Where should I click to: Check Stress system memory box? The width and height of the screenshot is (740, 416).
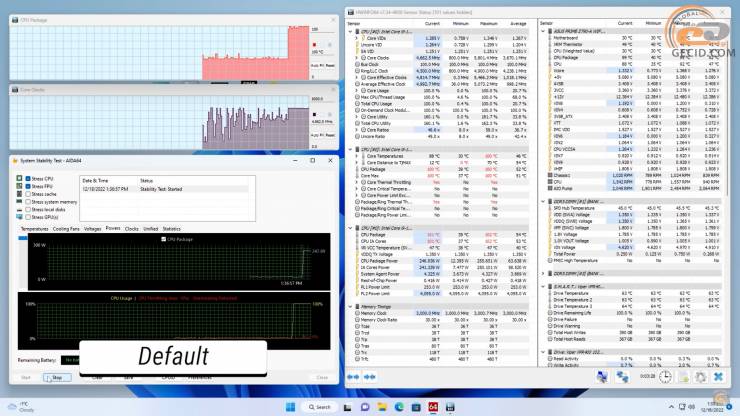tap(28, 202)
